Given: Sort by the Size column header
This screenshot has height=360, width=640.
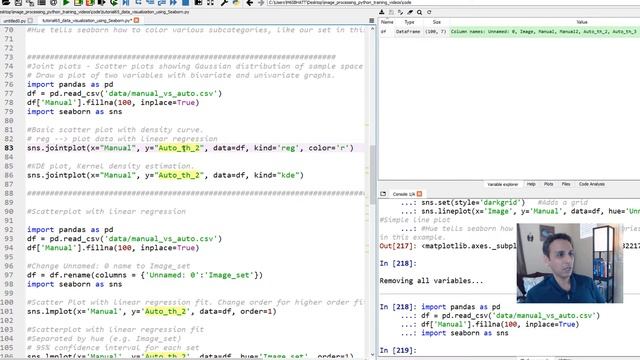Looking at the screenshot, I should tap(436, 22).
